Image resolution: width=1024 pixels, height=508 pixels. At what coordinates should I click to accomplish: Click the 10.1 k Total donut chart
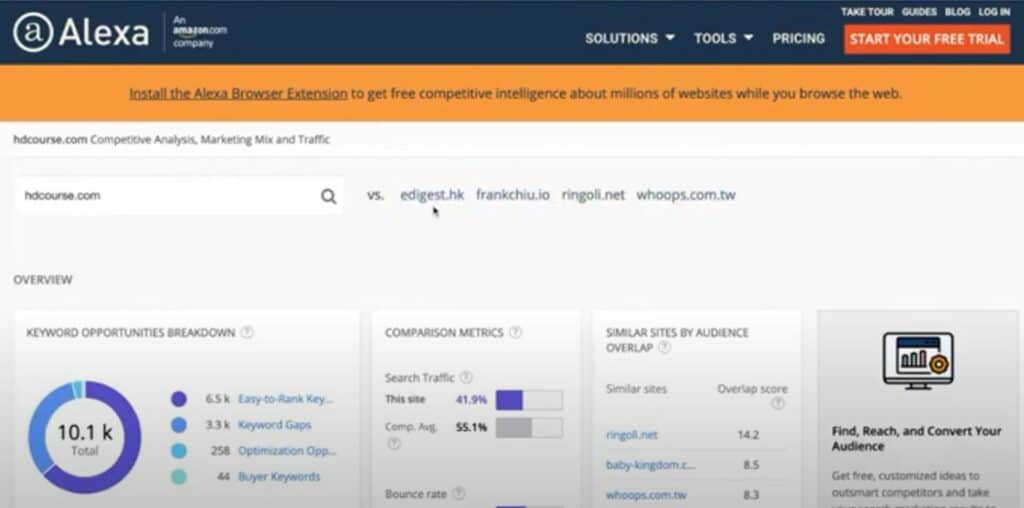(x=84, y=437)
